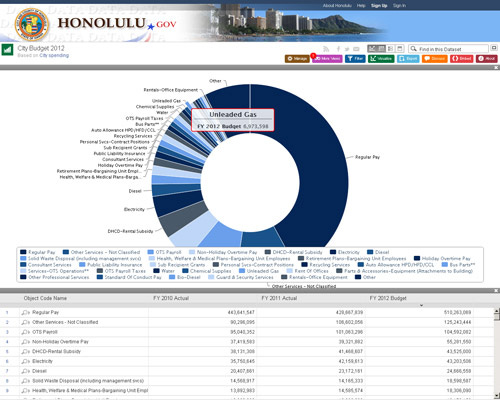This screenshot has width=500, height=400.
Task: Click row number 7 link
Action: click(x=7, y=371)
